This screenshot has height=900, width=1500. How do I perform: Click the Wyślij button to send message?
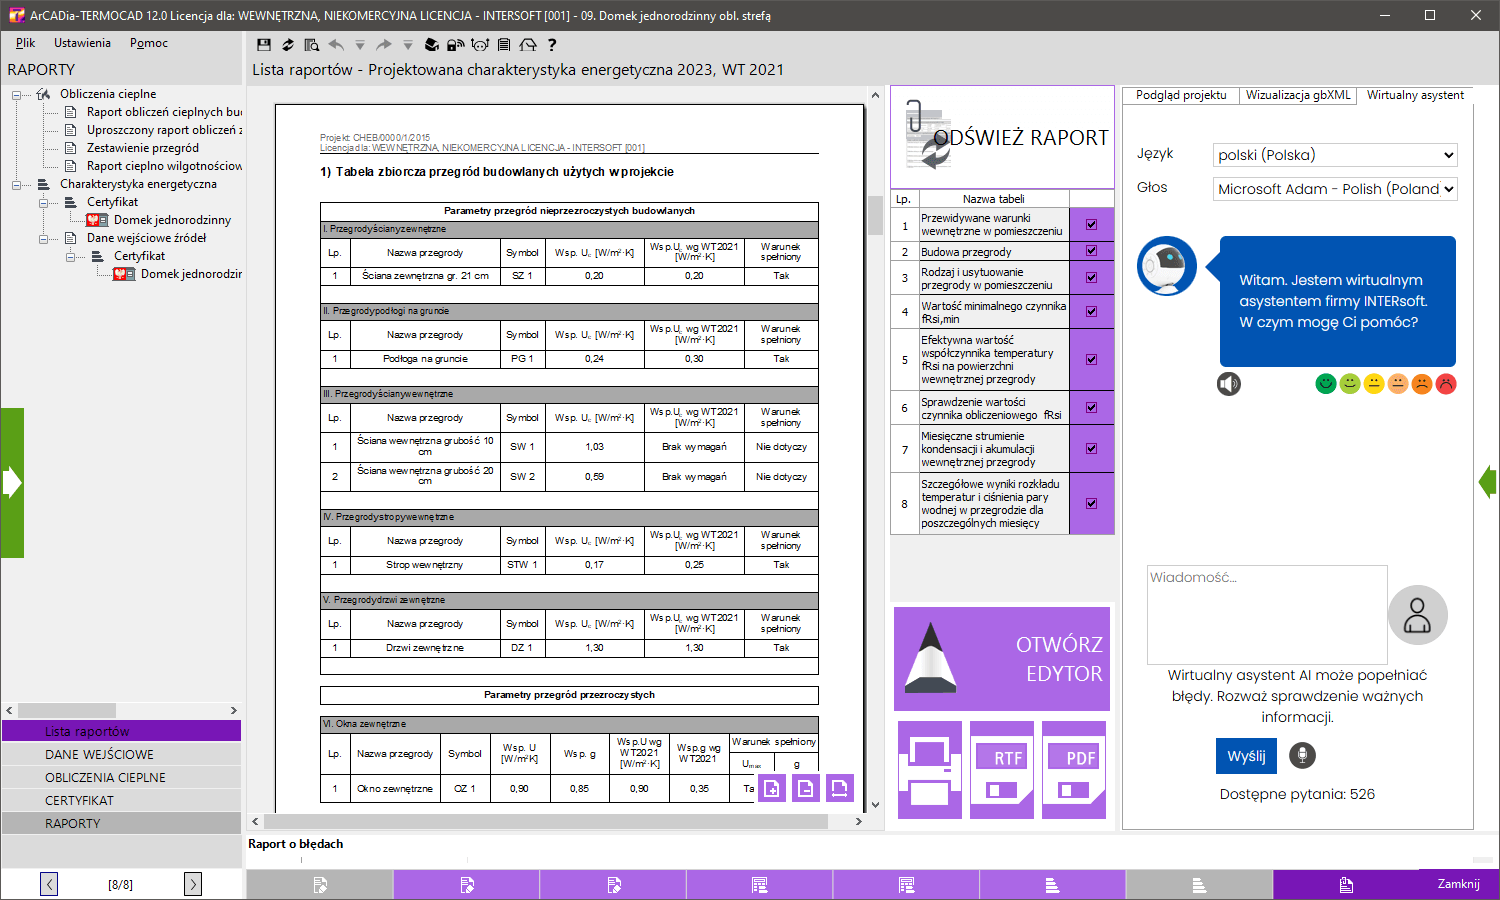[x=1246, y=756]
